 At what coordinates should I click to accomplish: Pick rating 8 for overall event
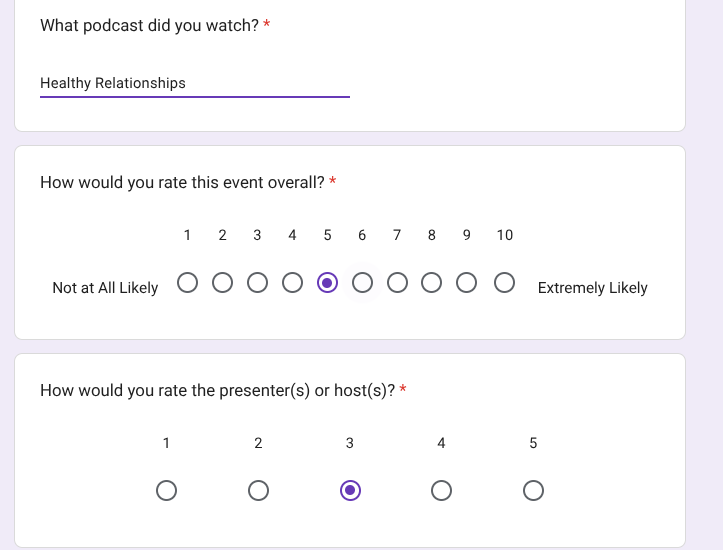432,283
